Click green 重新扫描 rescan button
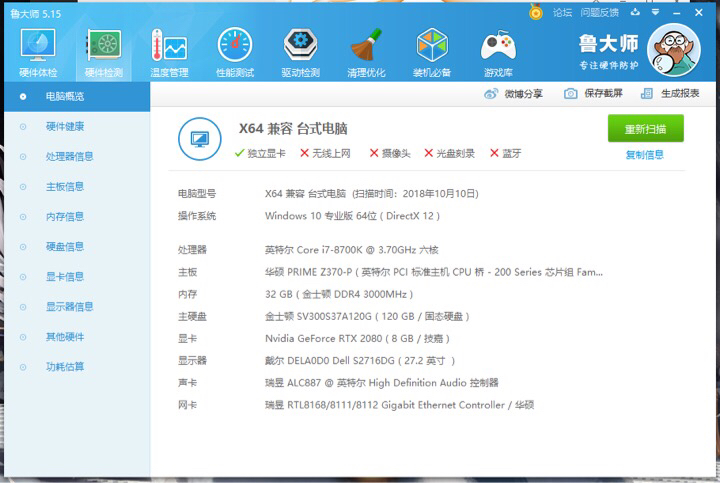Screen dimensions: 720x483 [646, 129]
